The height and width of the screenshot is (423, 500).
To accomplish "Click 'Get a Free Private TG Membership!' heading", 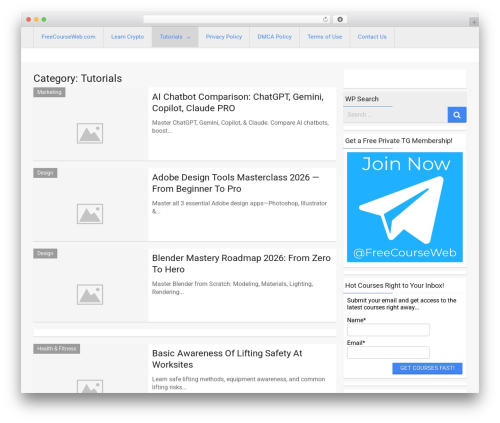I will tap(399, 141).
